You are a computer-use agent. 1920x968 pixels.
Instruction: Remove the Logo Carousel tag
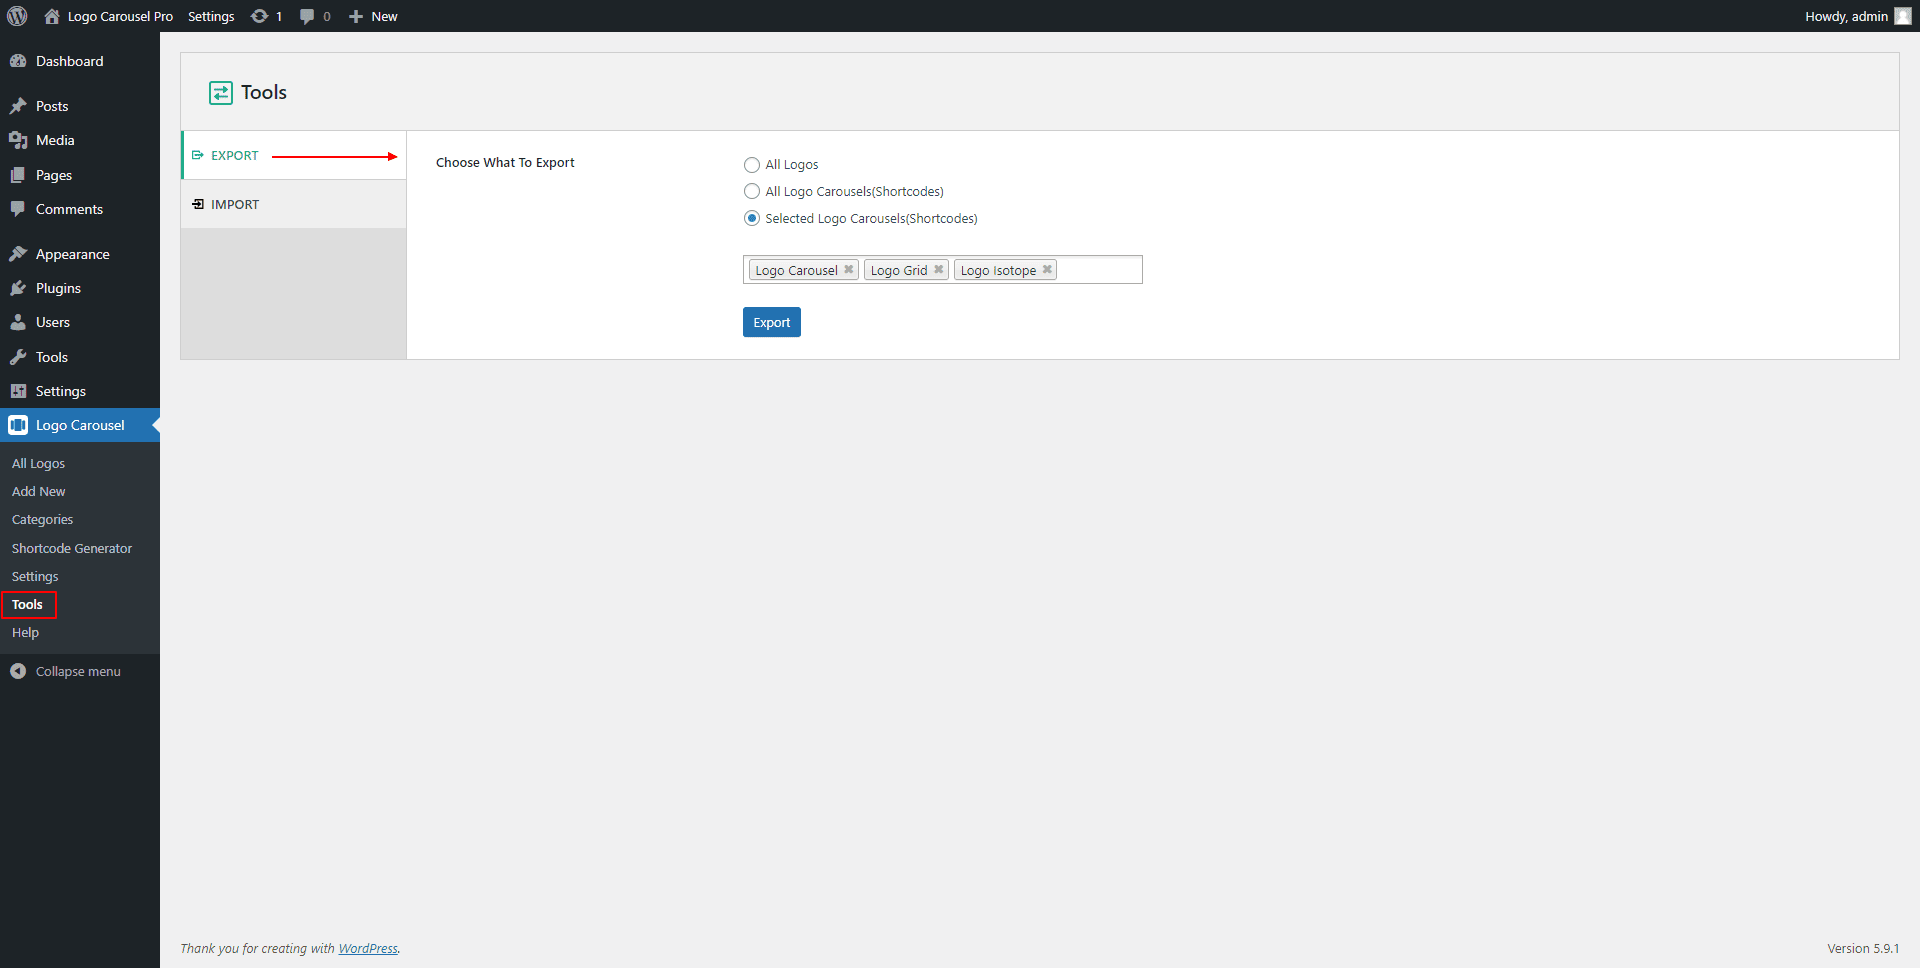[x=849, y=270]
